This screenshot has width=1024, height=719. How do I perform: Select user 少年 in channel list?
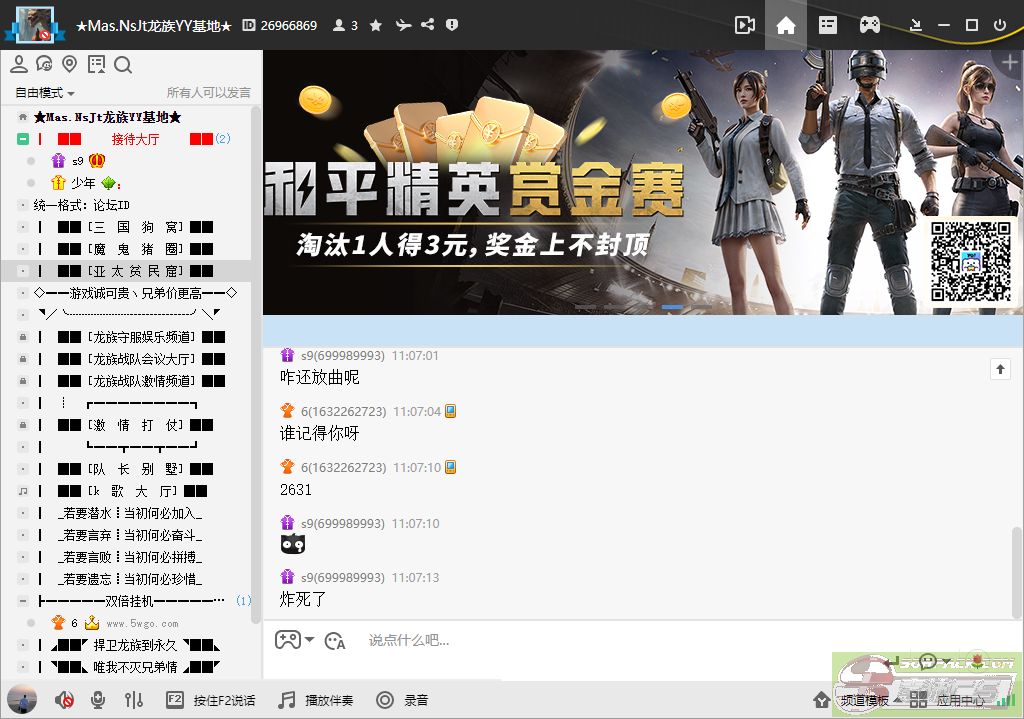click(83, 183)
